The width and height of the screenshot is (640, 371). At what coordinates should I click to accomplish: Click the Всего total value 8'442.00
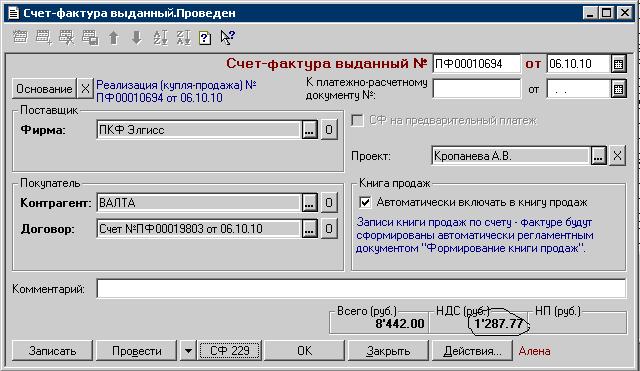point(400,324)
